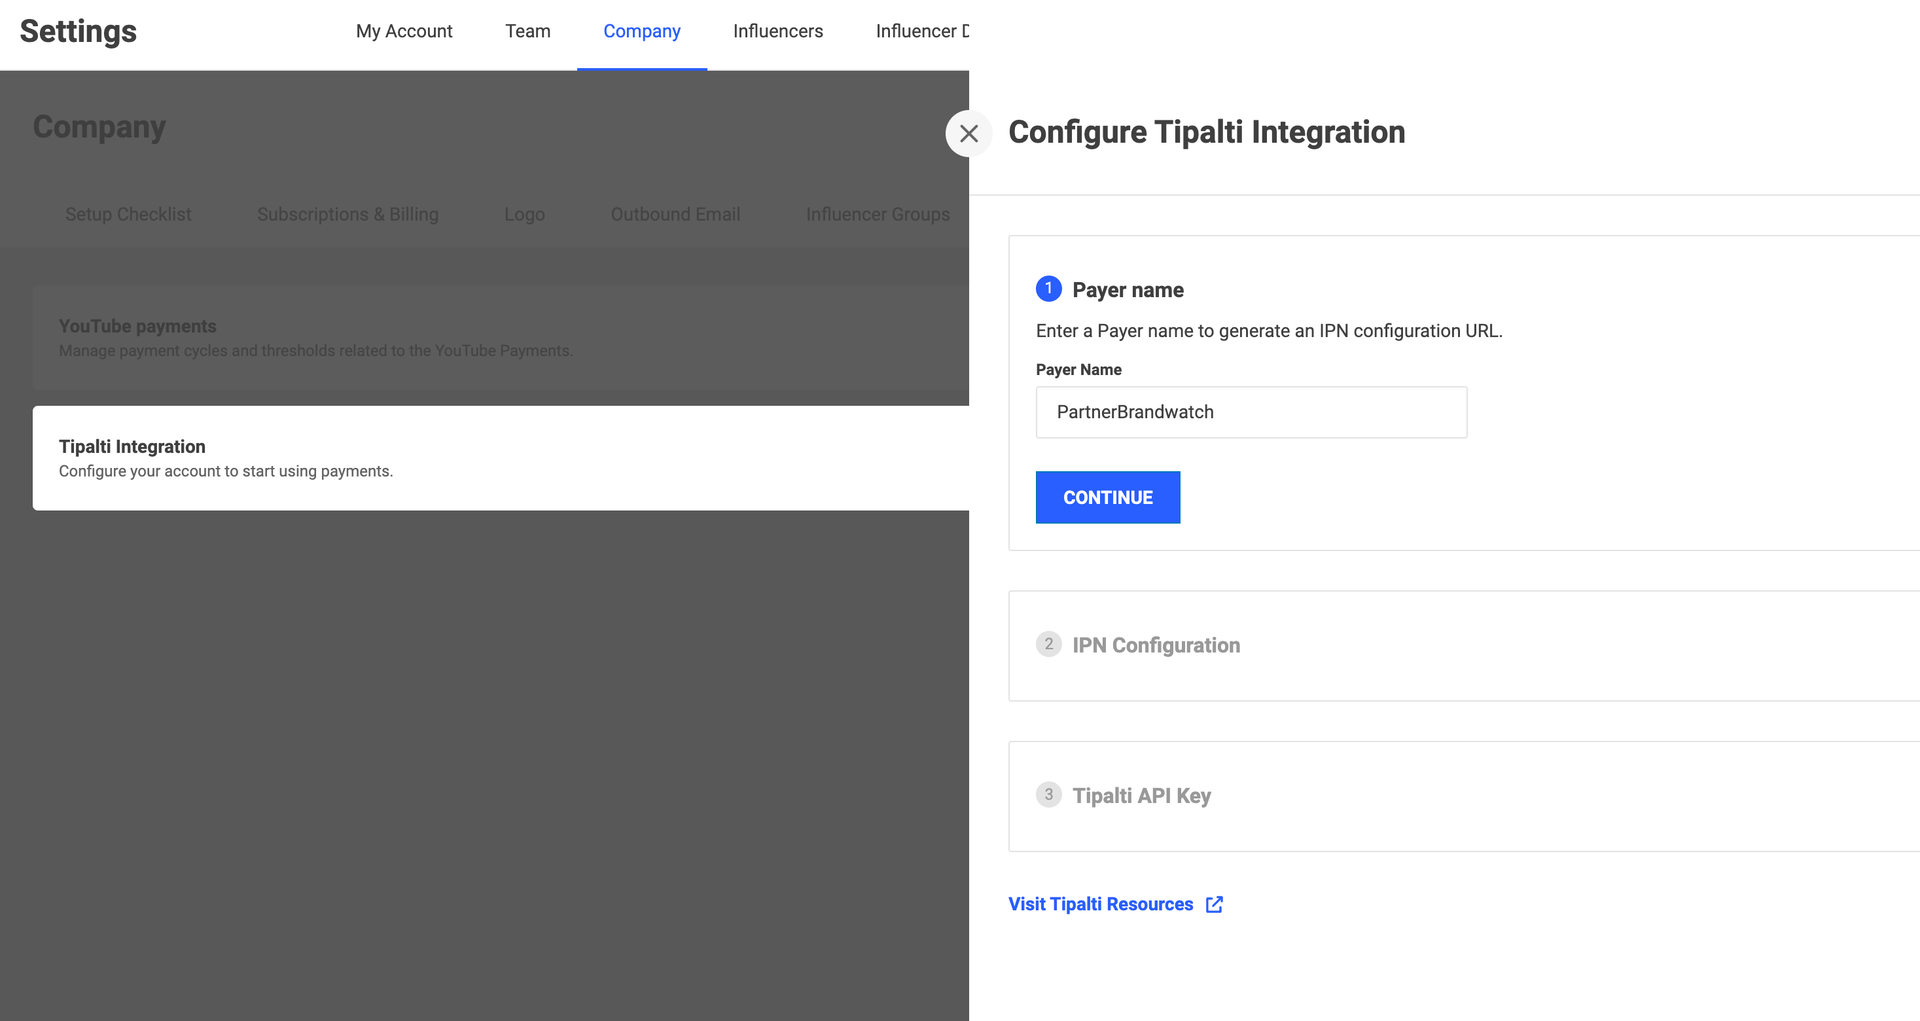Open the Tipalti Integration card

(501, 458)
